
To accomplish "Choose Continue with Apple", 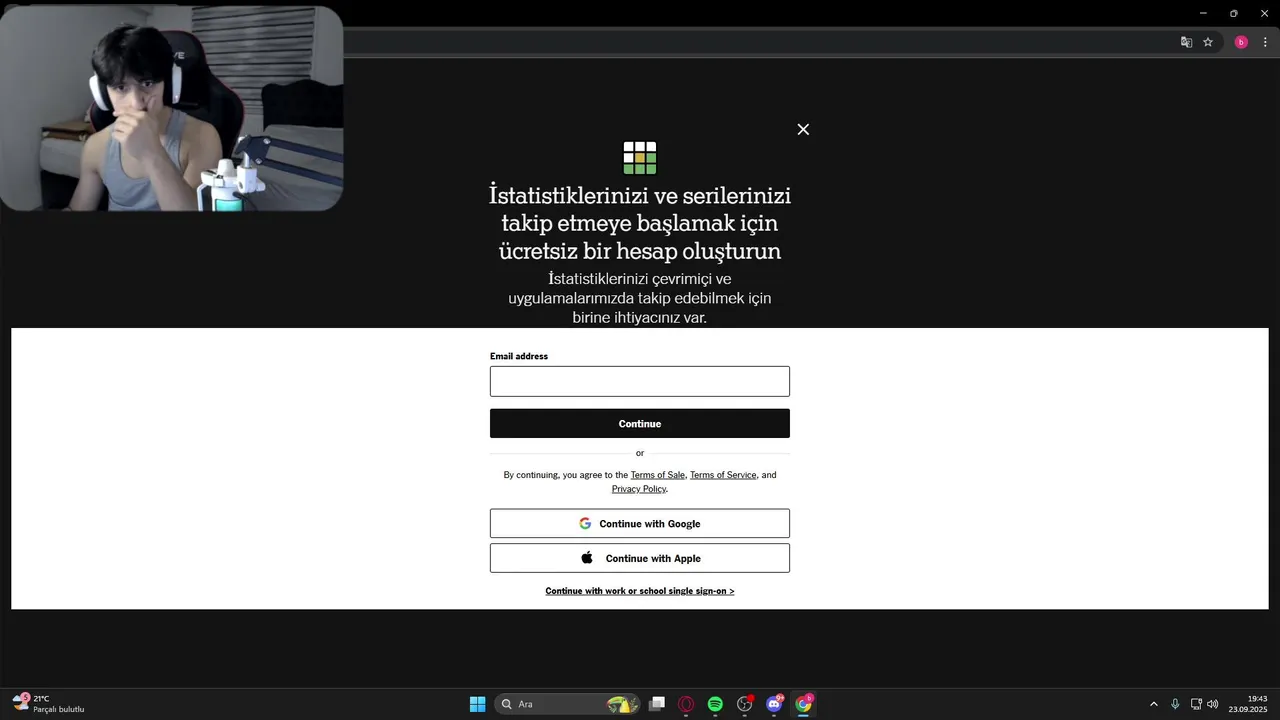I will (x=640, y=558).
